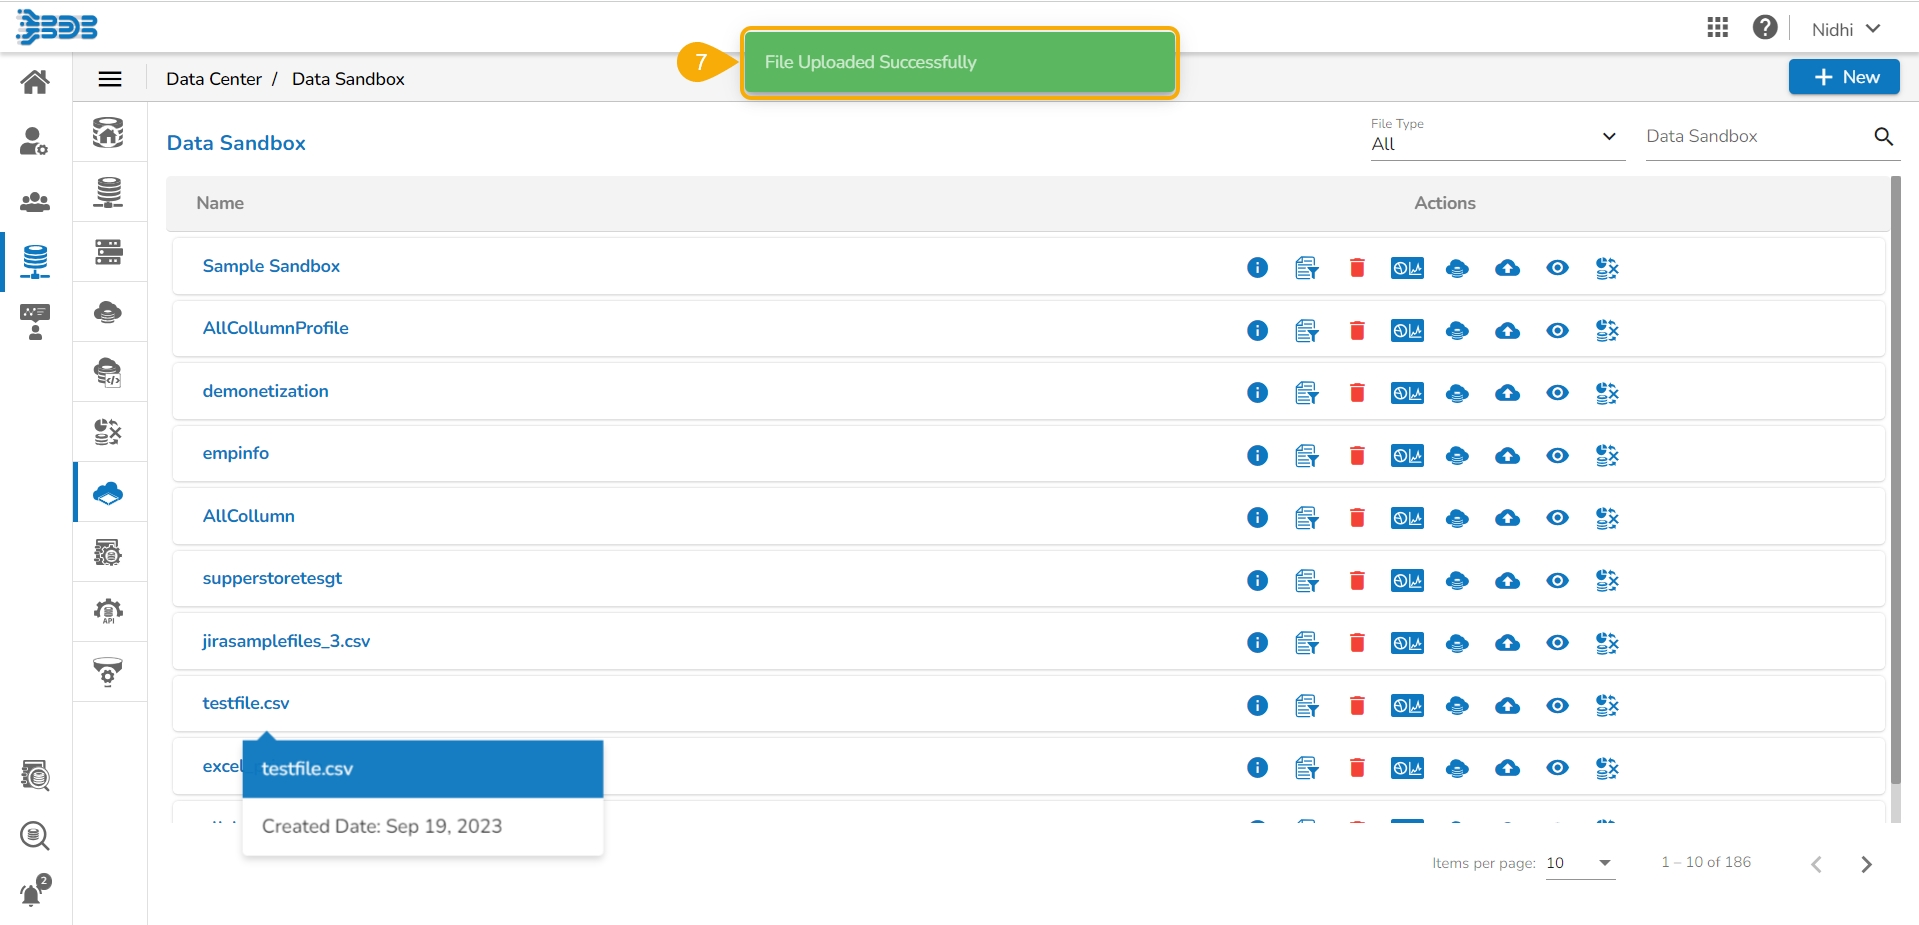Click upload cloud icon for empinfo row
Image resolution: width=1919 pixels, height=925 pixels.
pos(1507,456)
